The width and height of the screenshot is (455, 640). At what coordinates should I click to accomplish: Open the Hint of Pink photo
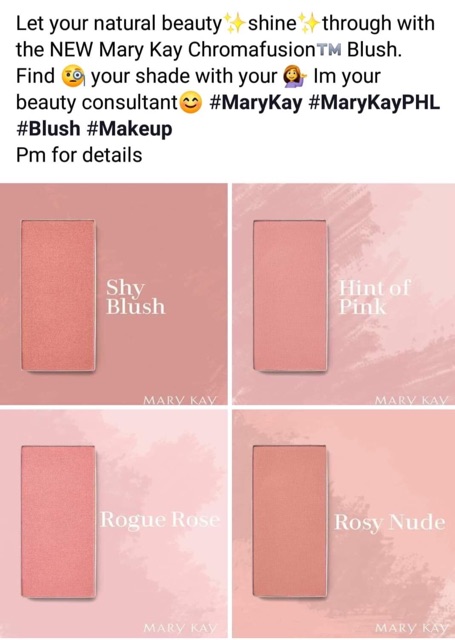point(344,294)
